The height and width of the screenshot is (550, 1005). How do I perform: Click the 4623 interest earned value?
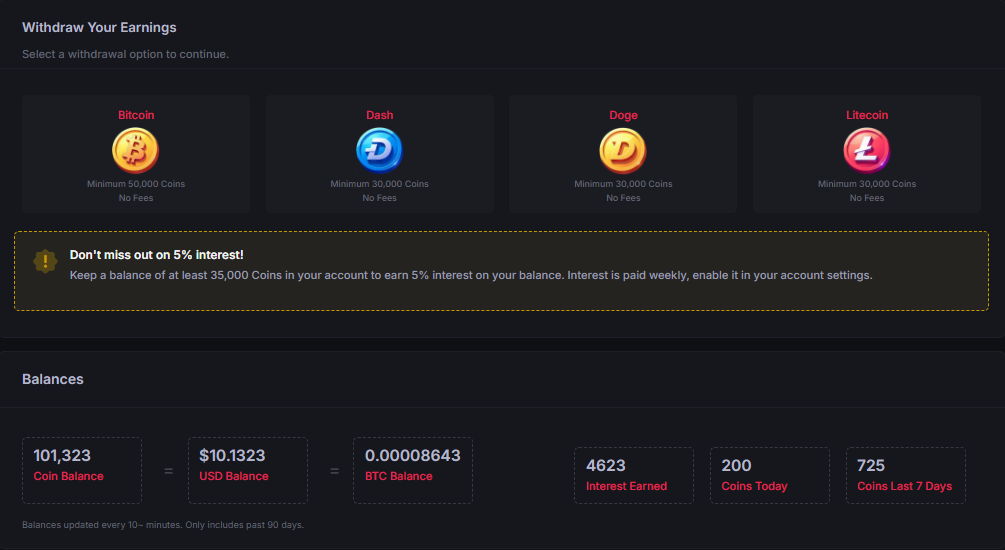(x=605, y=465)
